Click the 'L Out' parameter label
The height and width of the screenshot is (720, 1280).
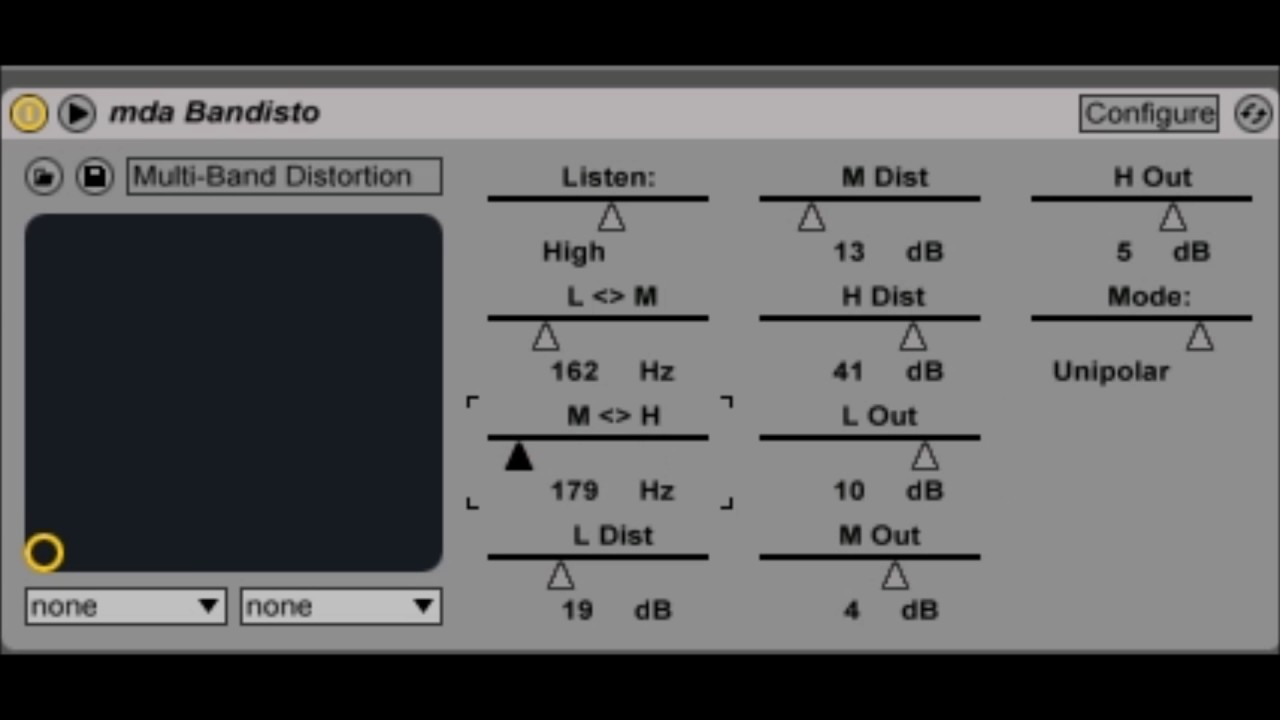pos(880,416)
